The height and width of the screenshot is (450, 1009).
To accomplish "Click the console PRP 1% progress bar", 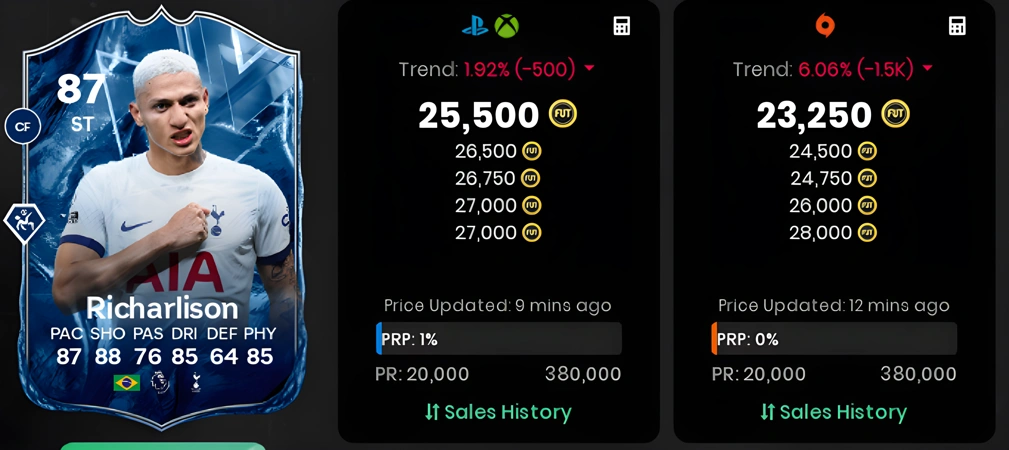I will (499, 339).
